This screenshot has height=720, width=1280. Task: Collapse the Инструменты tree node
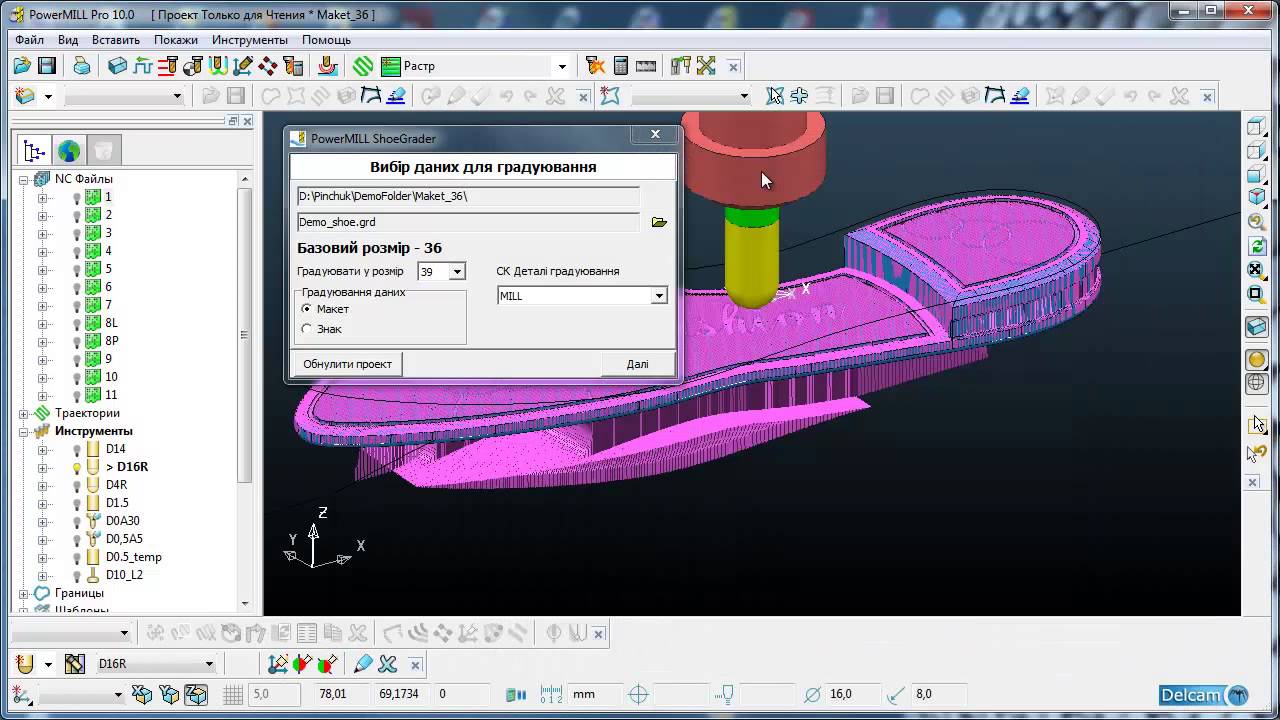pos(24,431)
